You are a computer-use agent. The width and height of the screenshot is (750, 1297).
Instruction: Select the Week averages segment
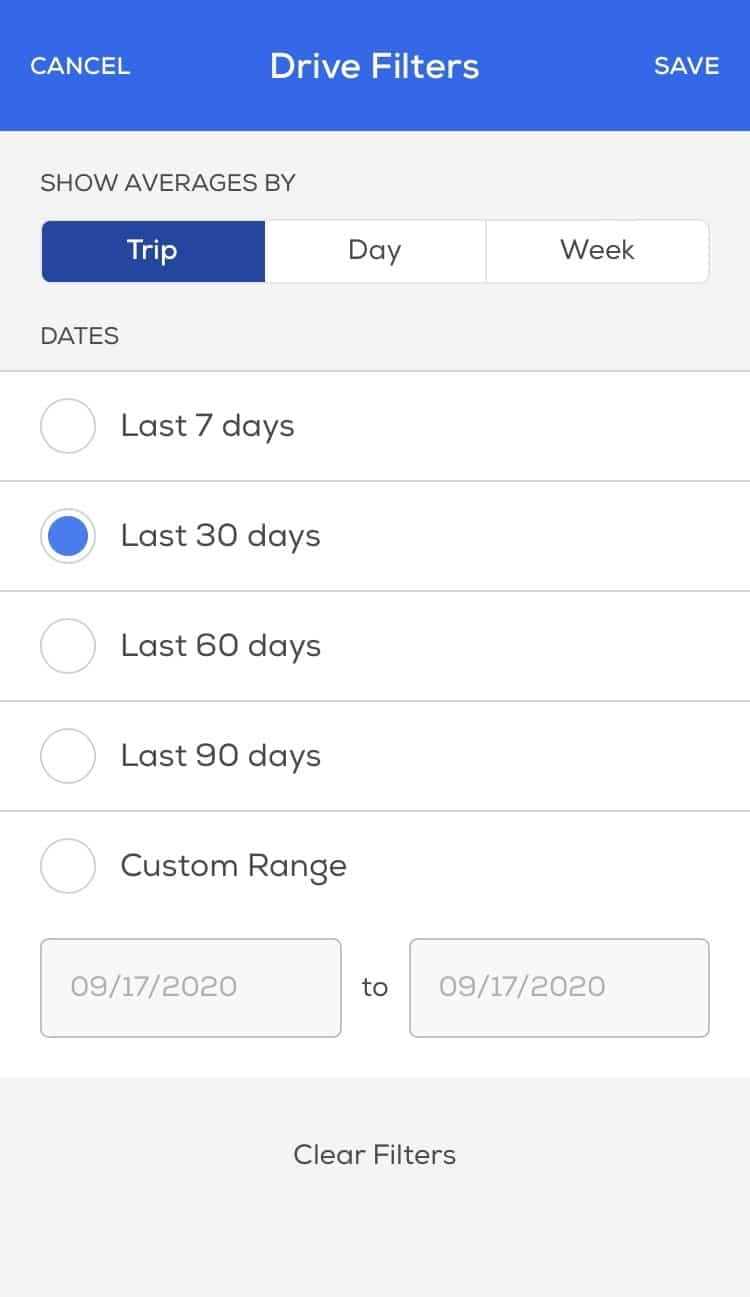[x=597, y=250]
